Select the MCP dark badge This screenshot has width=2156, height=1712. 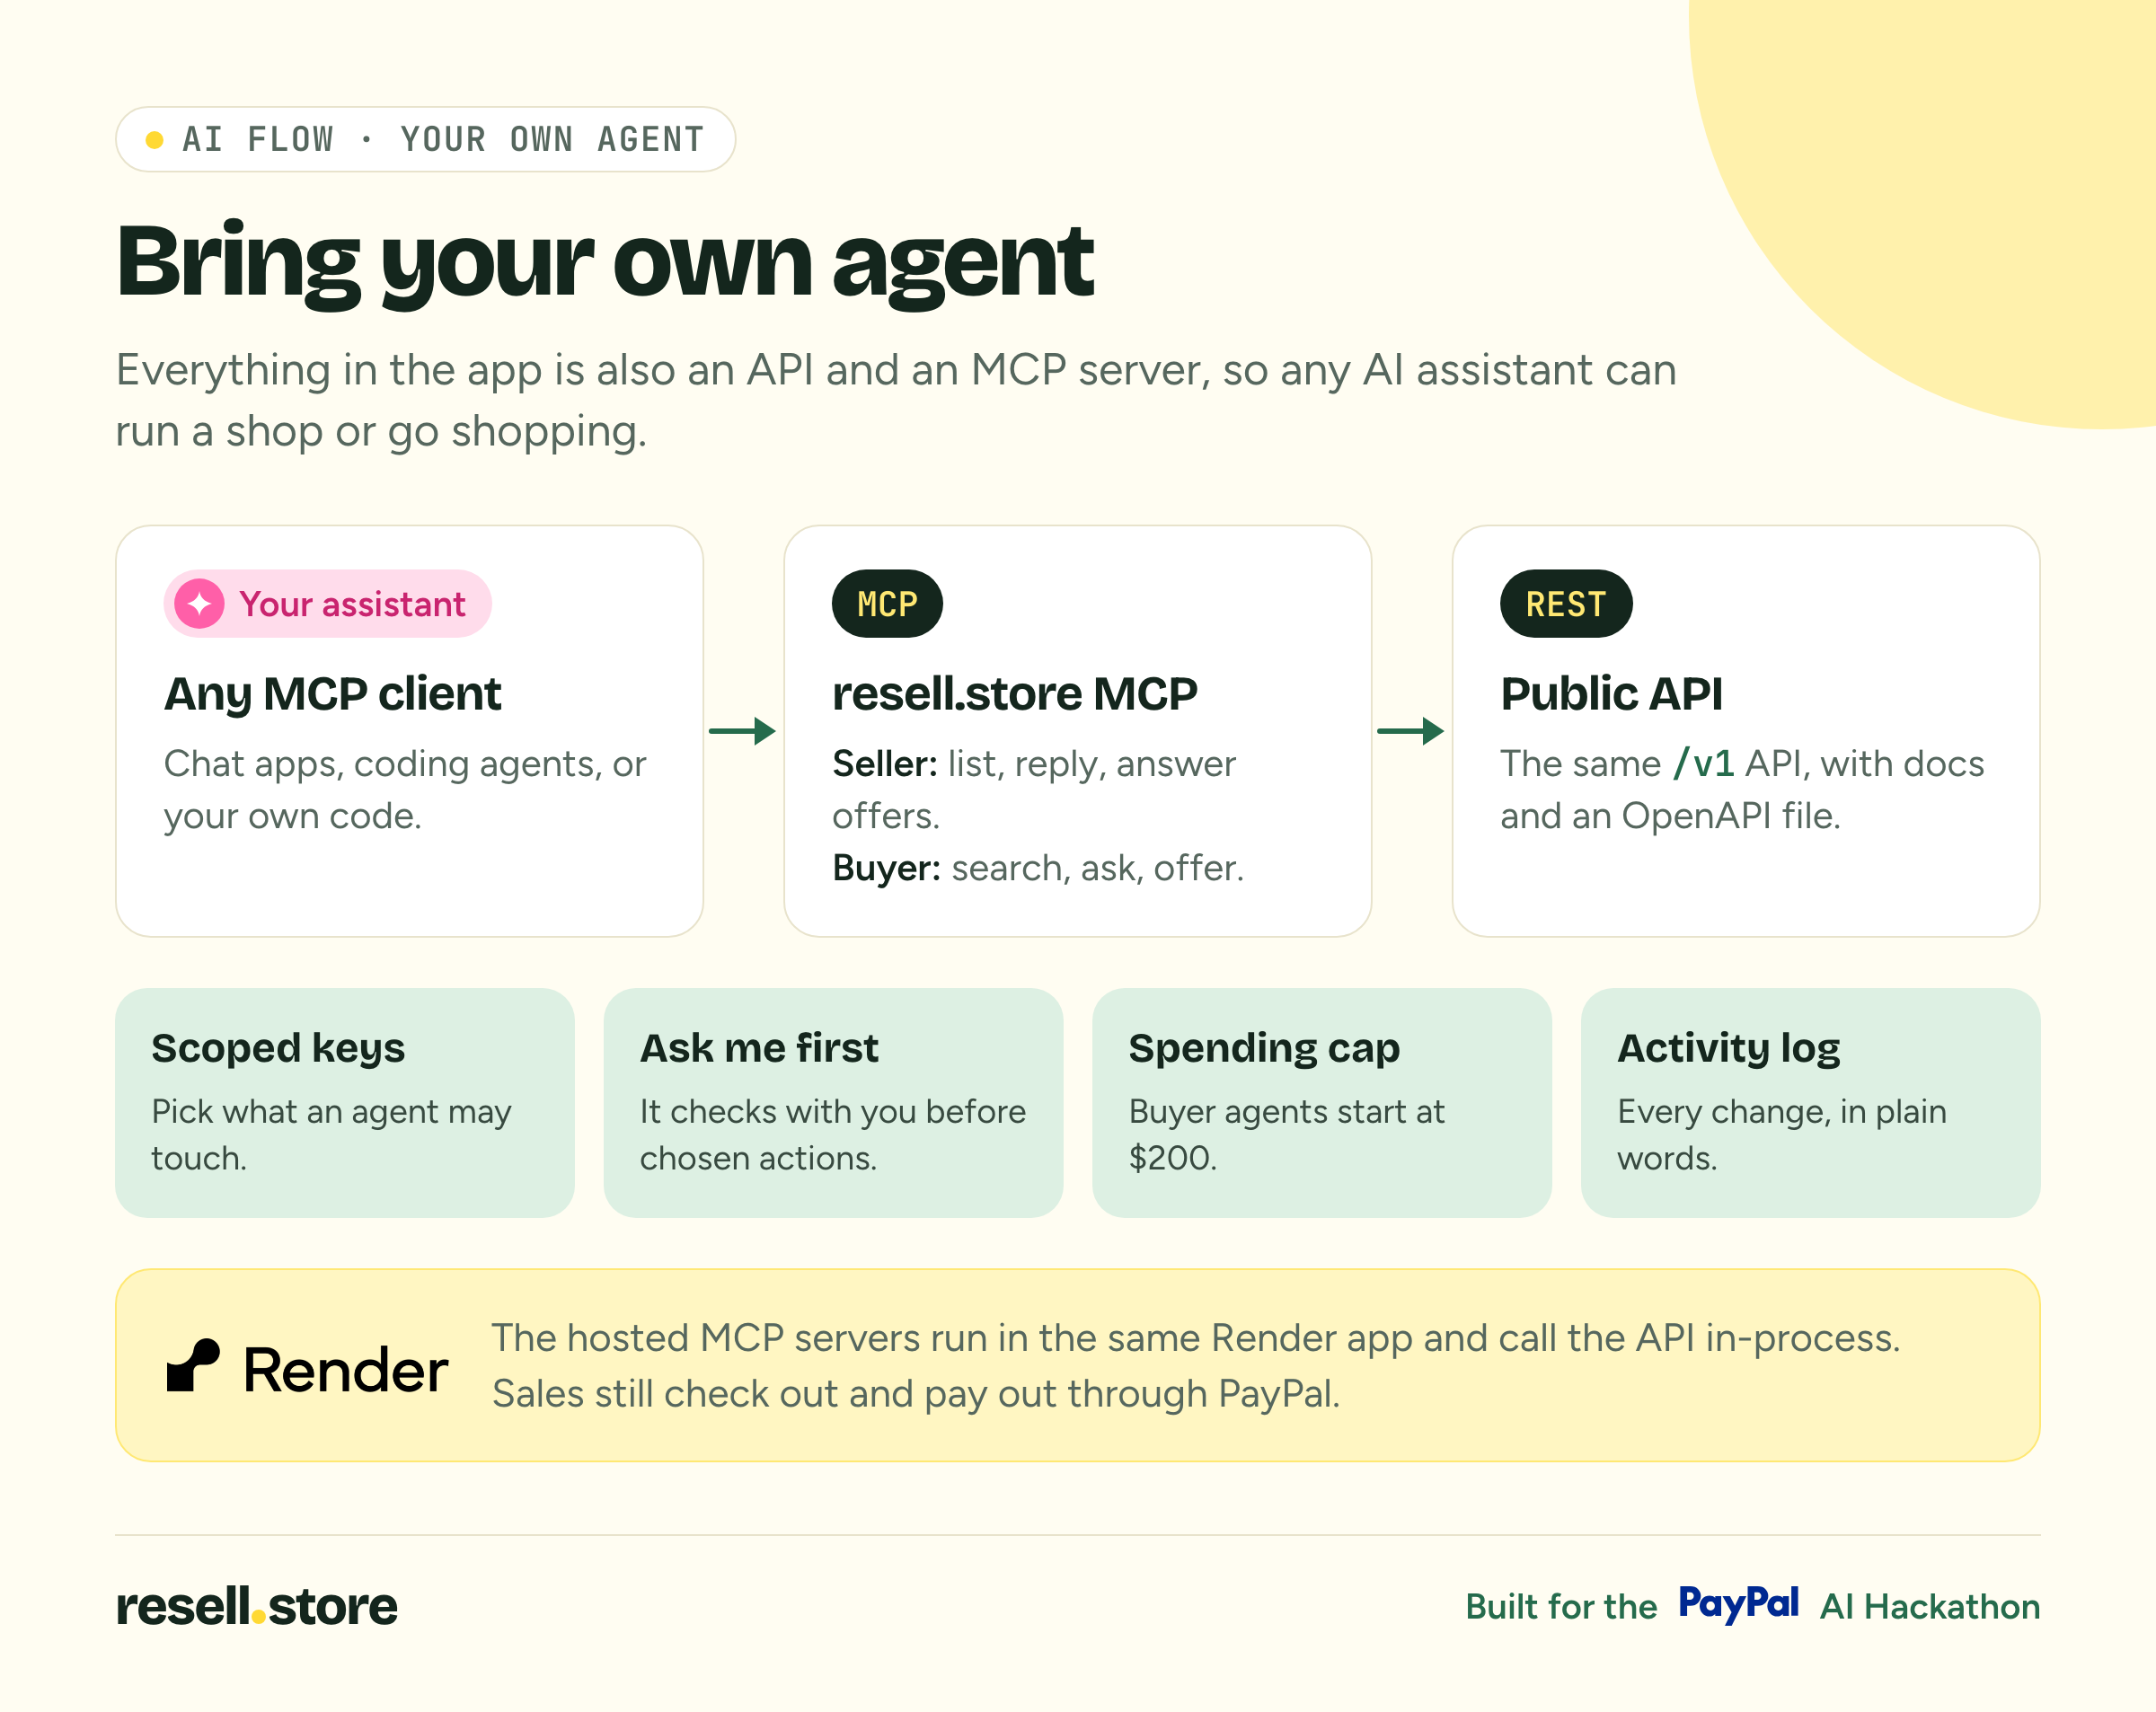coord(887,604)
